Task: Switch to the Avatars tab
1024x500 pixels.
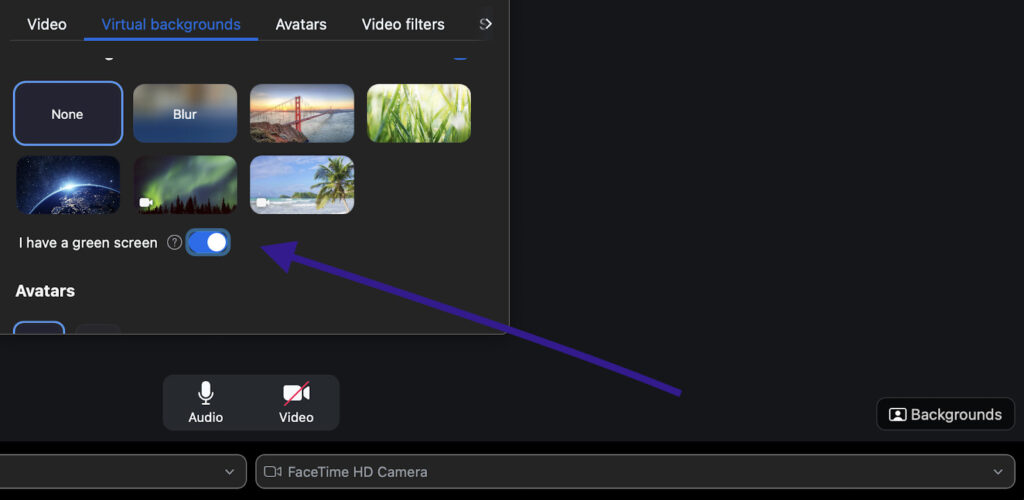Action: coord(301,24)
